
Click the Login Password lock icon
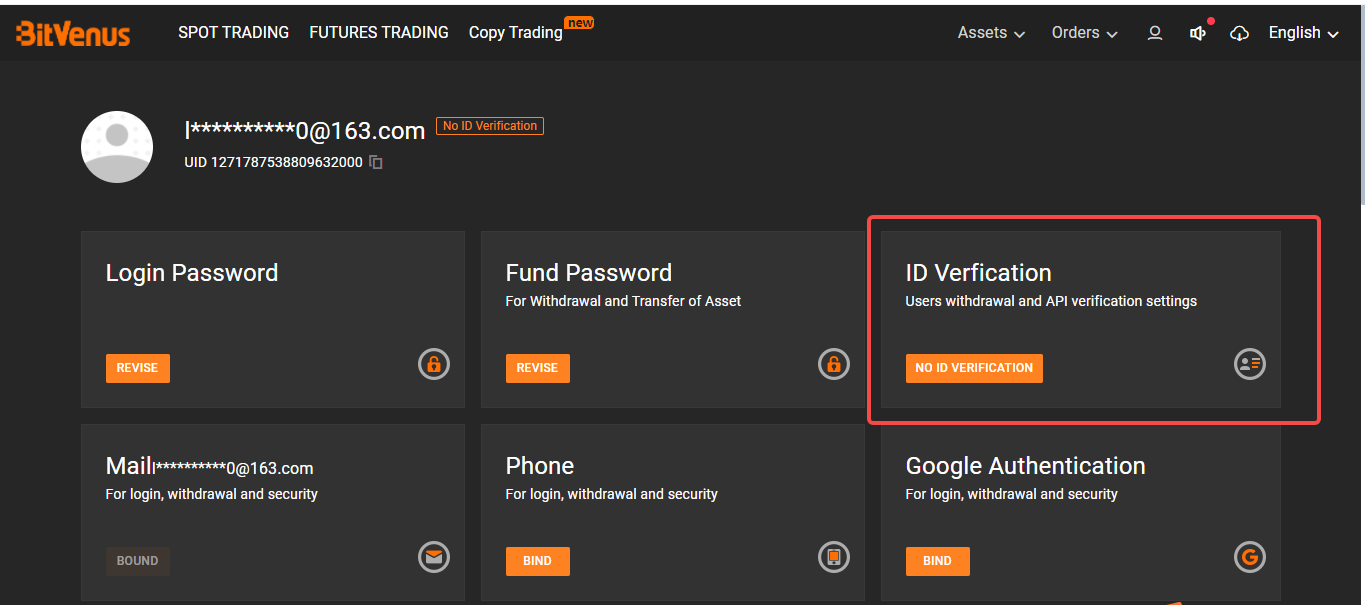pyautogui.click(x=434, y=364)
